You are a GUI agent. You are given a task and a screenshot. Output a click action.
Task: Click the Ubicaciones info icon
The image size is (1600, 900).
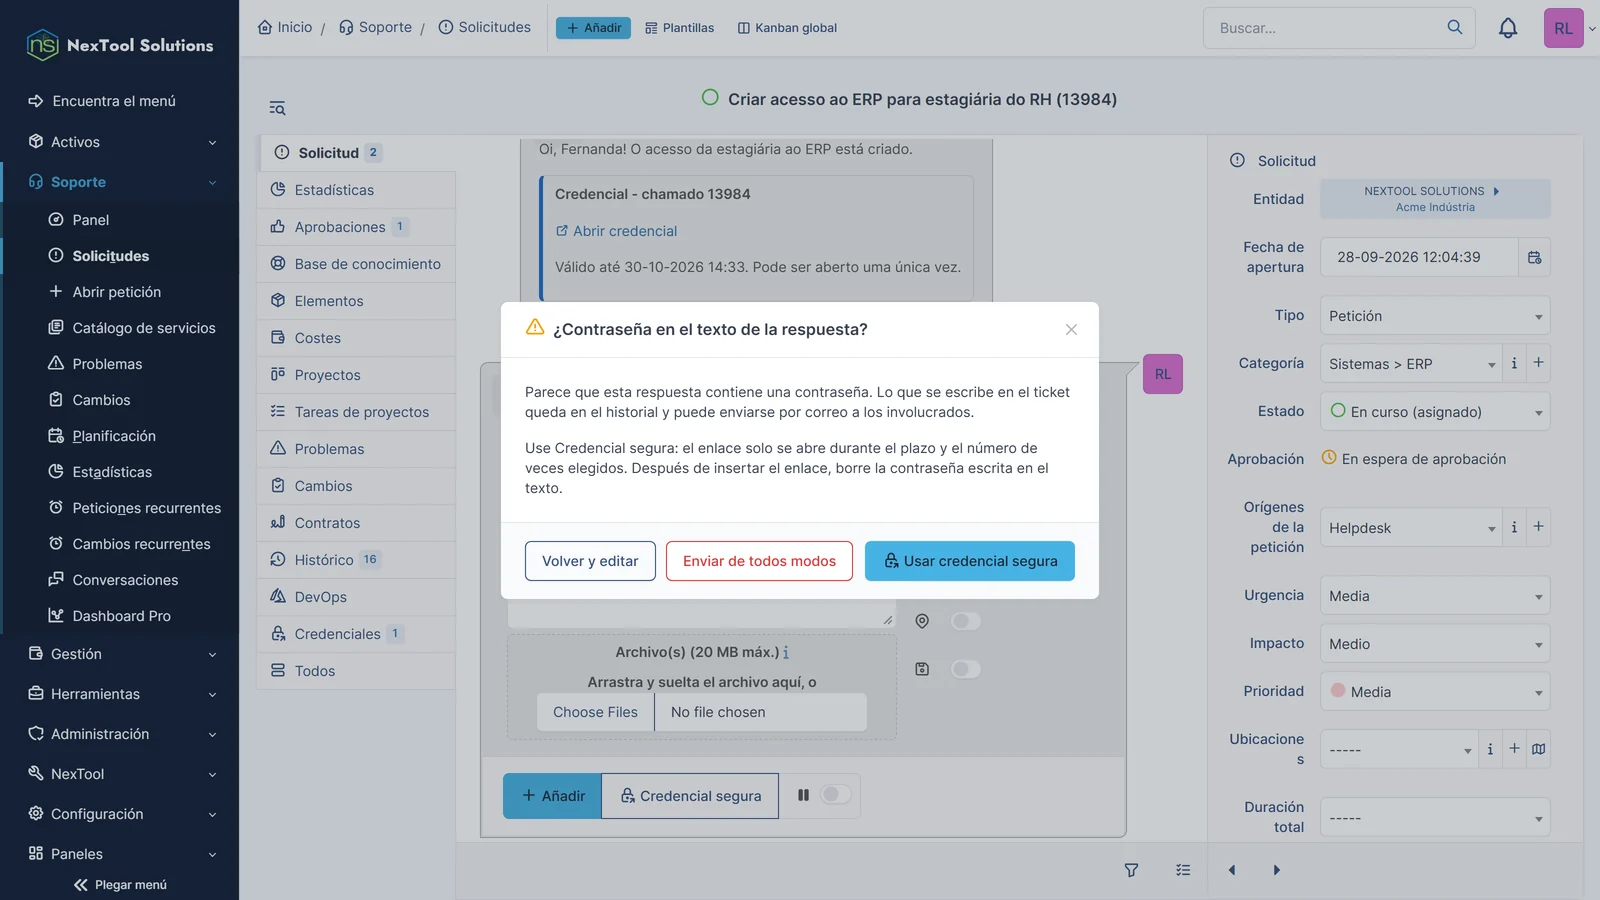(x=1490, y=749)
